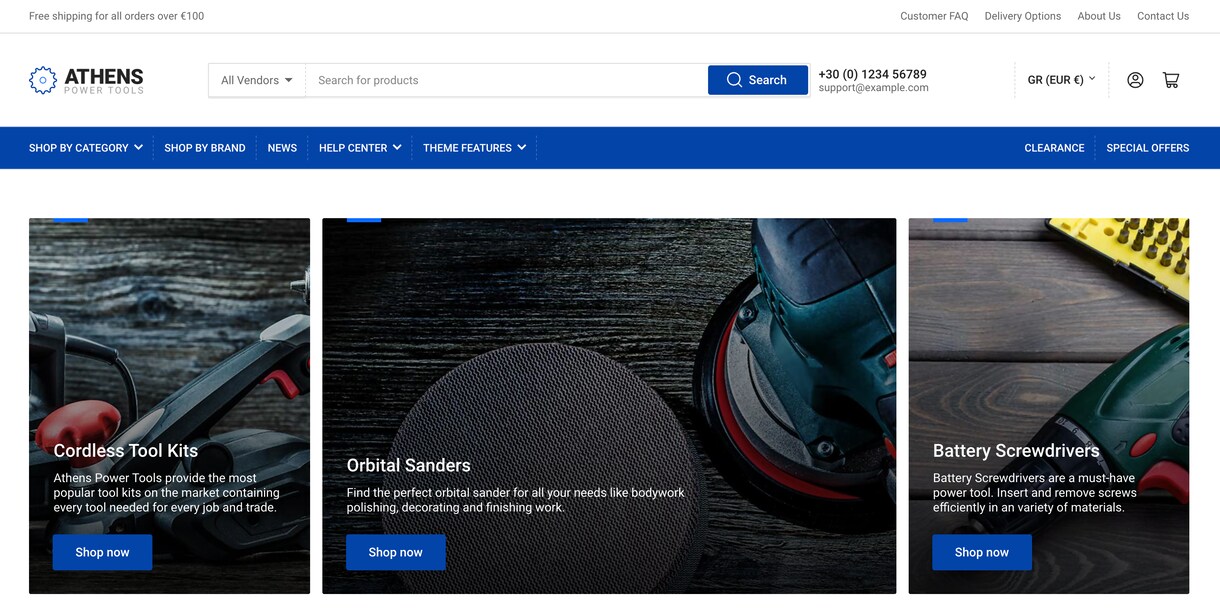This screenshot has width=1220, height=612.
Task: Open the shopping cart icon
Action: (1171, 80)
